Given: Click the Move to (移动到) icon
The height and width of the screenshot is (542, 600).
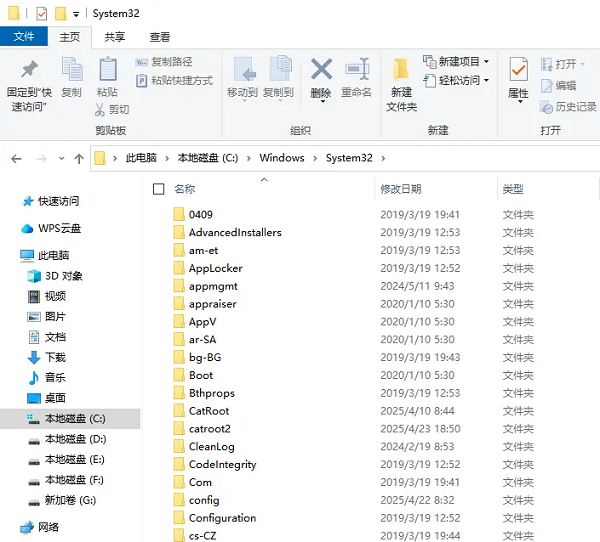Looking at the screenshot, I should pyautogui.click(x=244, y=70).
